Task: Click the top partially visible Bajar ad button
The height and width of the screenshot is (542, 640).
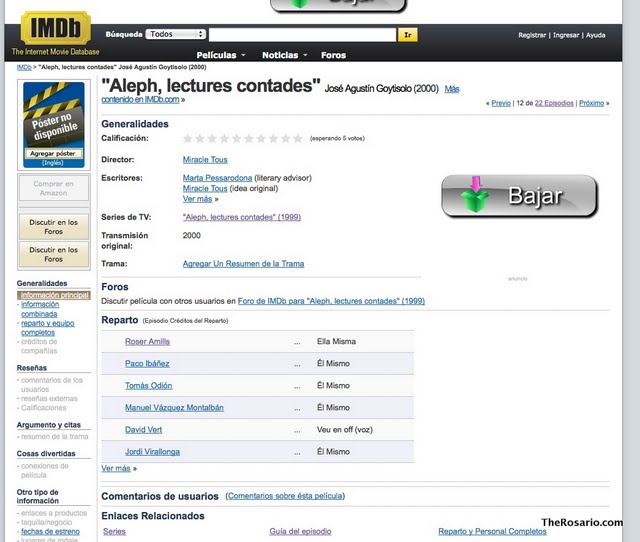Action: point(338,5)
